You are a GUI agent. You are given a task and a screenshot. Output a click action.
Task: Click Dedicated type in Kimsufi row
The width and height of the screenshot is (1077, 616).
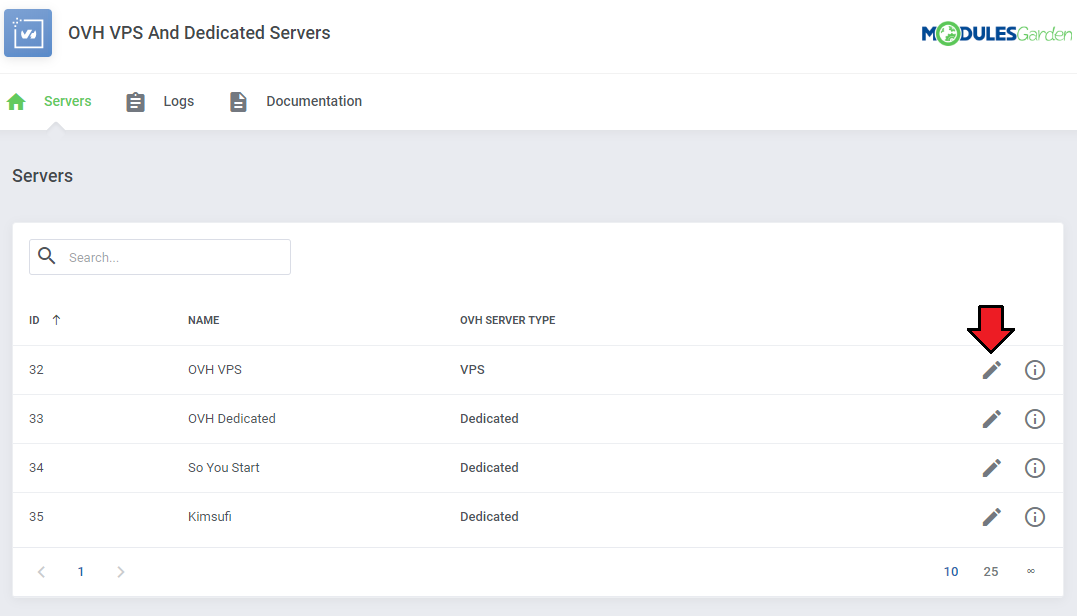[x=489, y=516]
